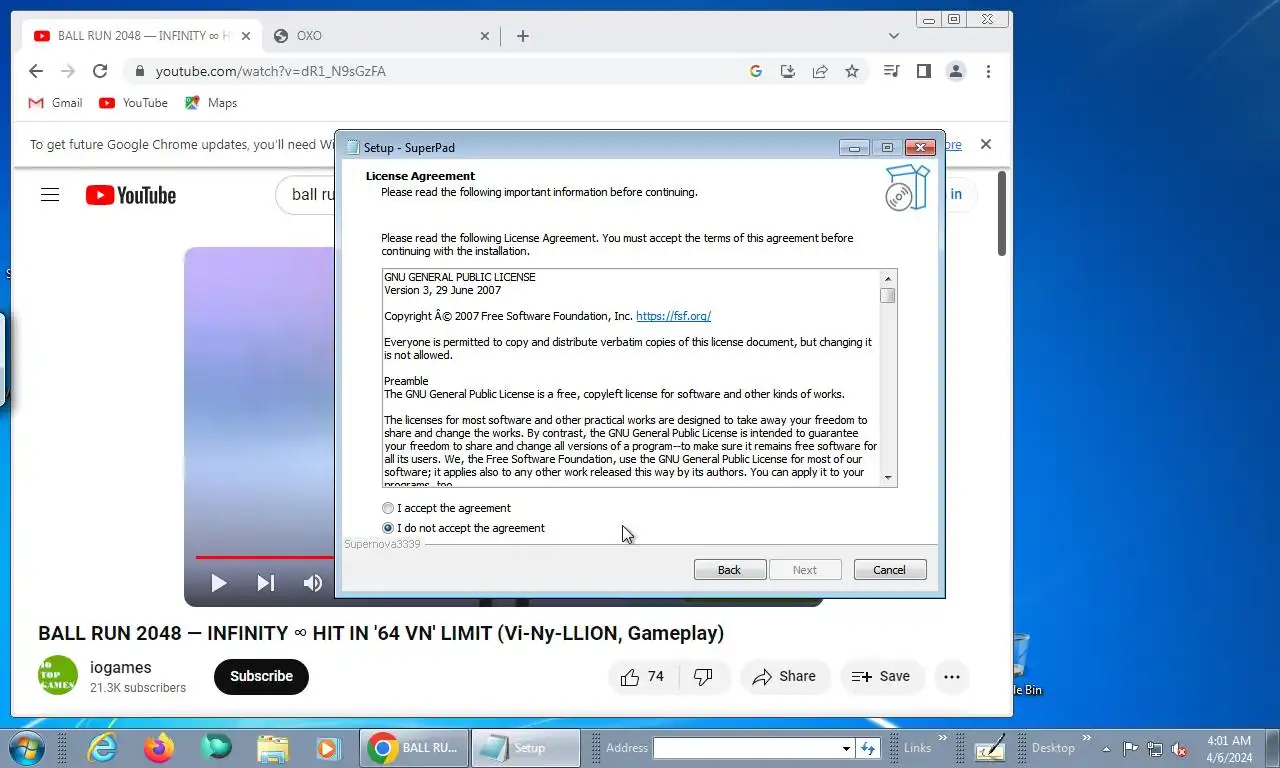The width and height of the screenshot is (1280, 768).
Task: Save video to playlist
Action: pyautogui.click(x=881, y=677)
